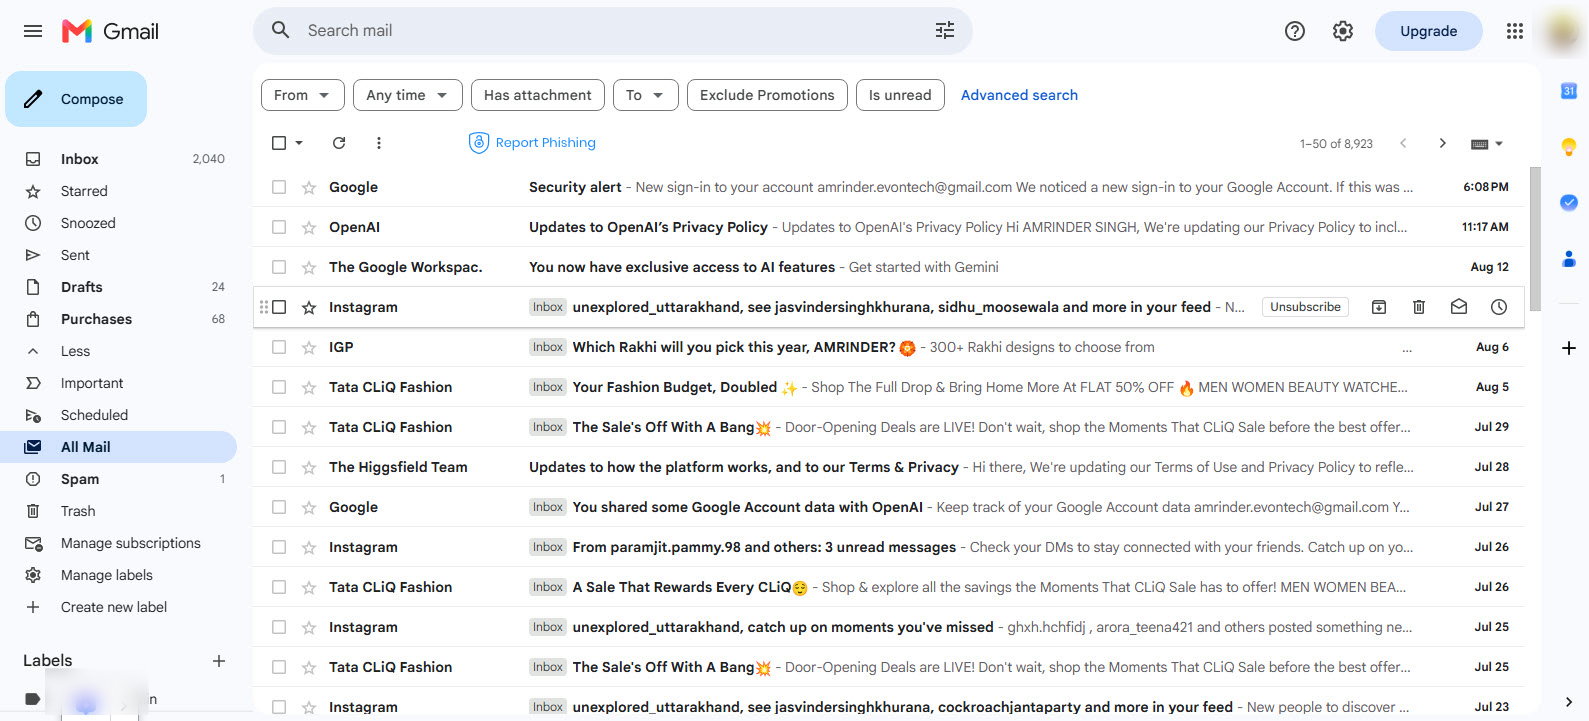Image resolution: width=1589 pixels, height=721 pixels.
Task: Select the IGP email checkbox
Action: click(x=279, y=347)
